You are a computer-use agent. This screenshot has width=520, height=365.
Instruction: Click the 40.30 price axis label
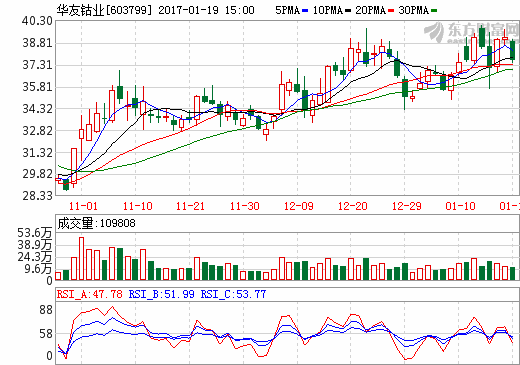coord(37,21)
